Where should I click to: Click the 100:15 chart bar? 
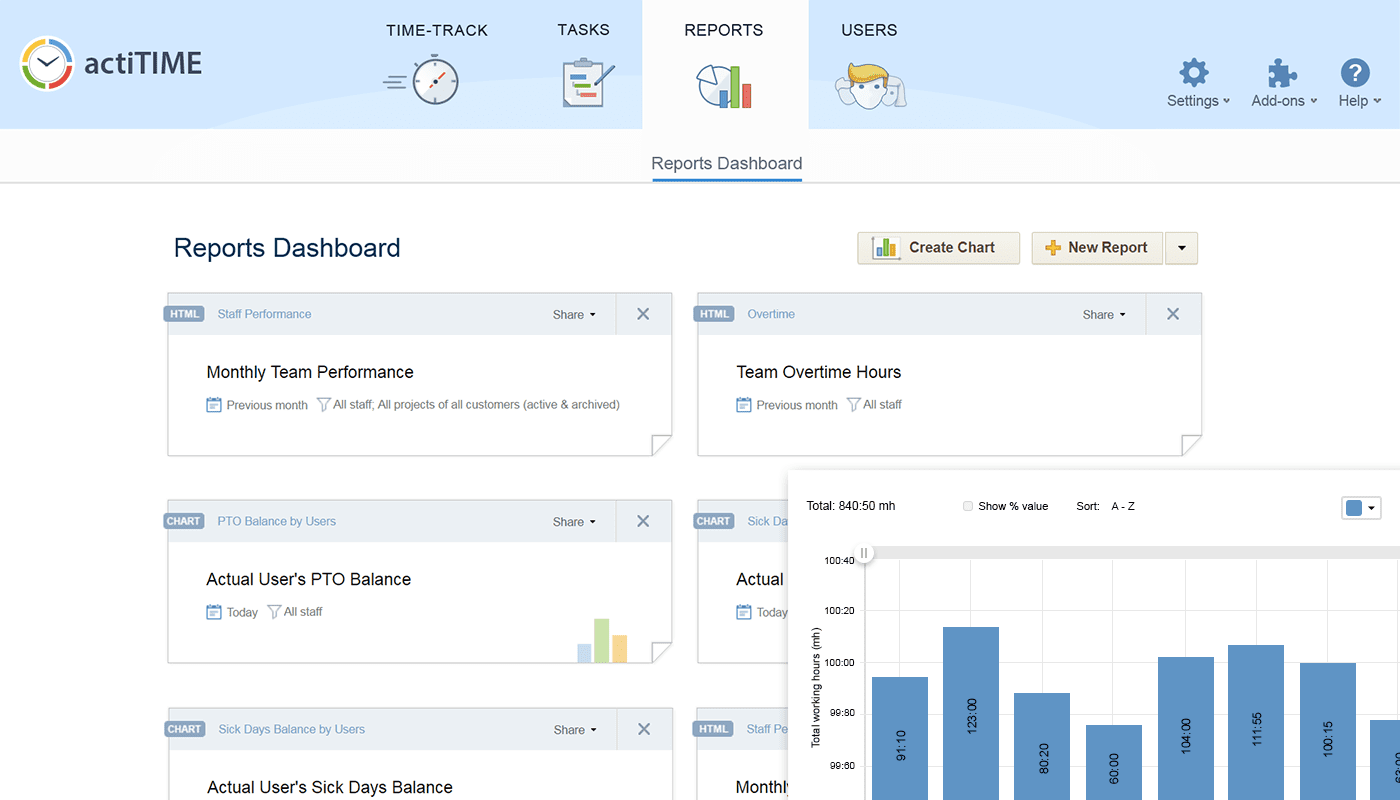(x=1328, y=731)
